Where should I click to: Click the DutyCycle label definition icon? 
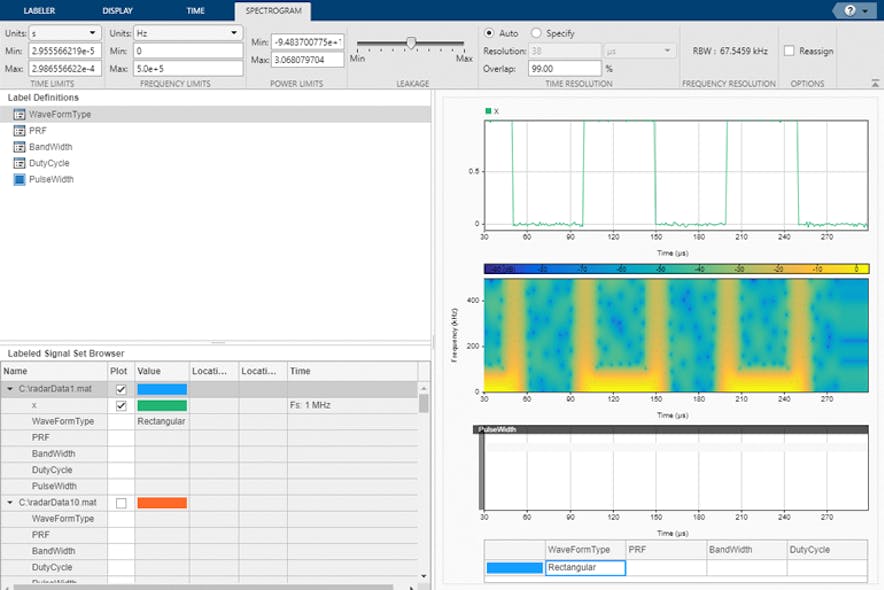point(19,163)
